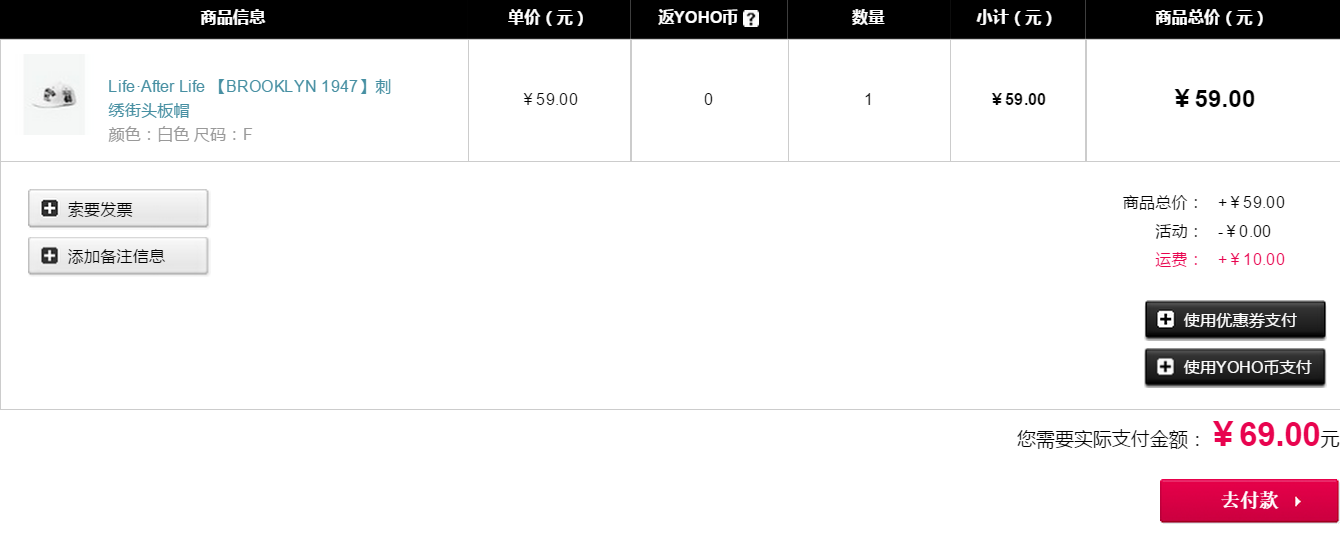
Task: Expand the 索要发票 invoice section
Action: [x=118, y=209]
